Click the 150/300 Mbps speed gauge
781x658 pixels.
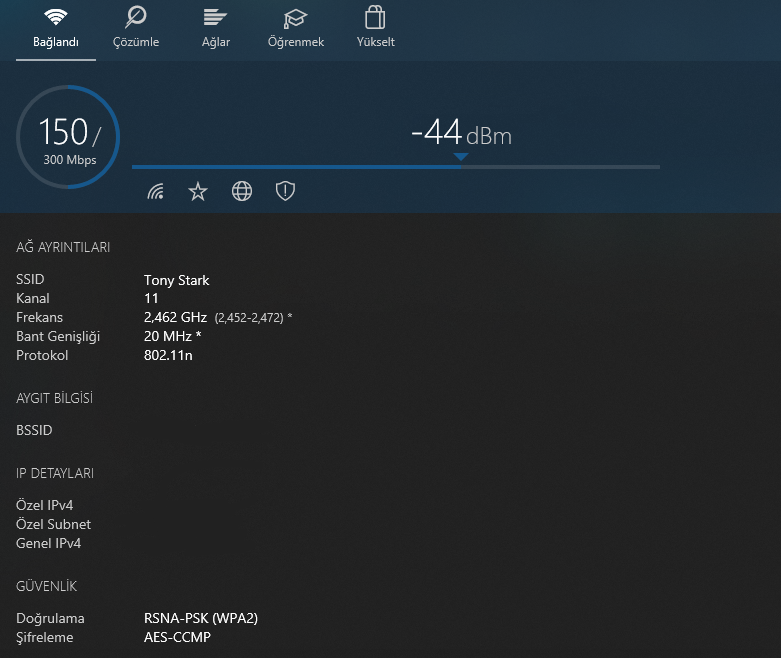click(x=68, y=137)
